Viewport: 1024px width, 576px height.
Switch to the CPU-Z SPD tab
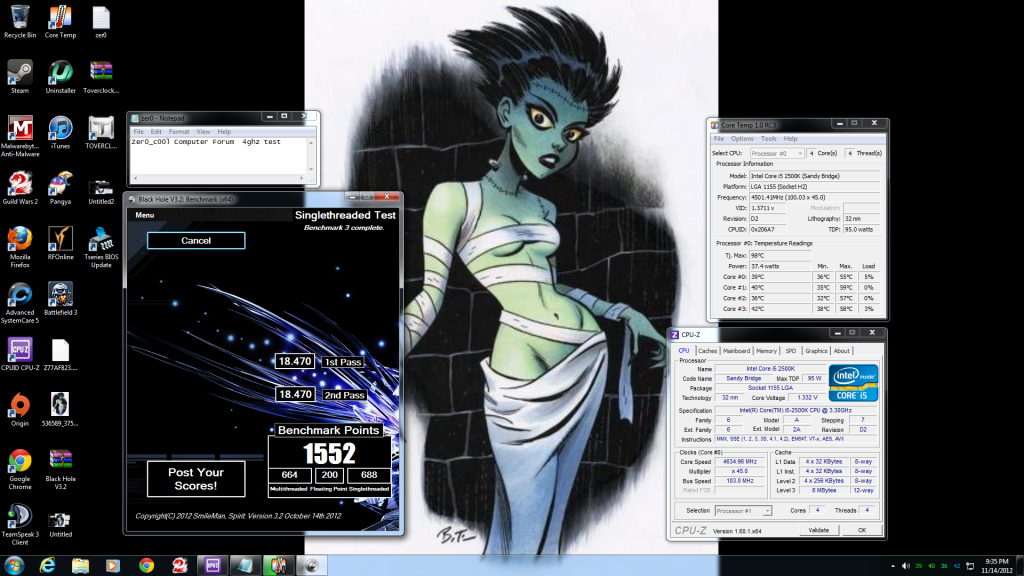[791, 351]
